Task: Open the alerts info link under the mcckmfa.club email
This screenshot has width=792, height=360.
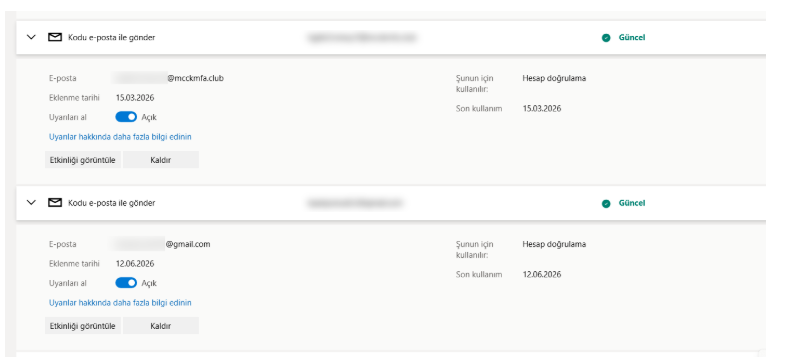Action: (x=120, y=137)
